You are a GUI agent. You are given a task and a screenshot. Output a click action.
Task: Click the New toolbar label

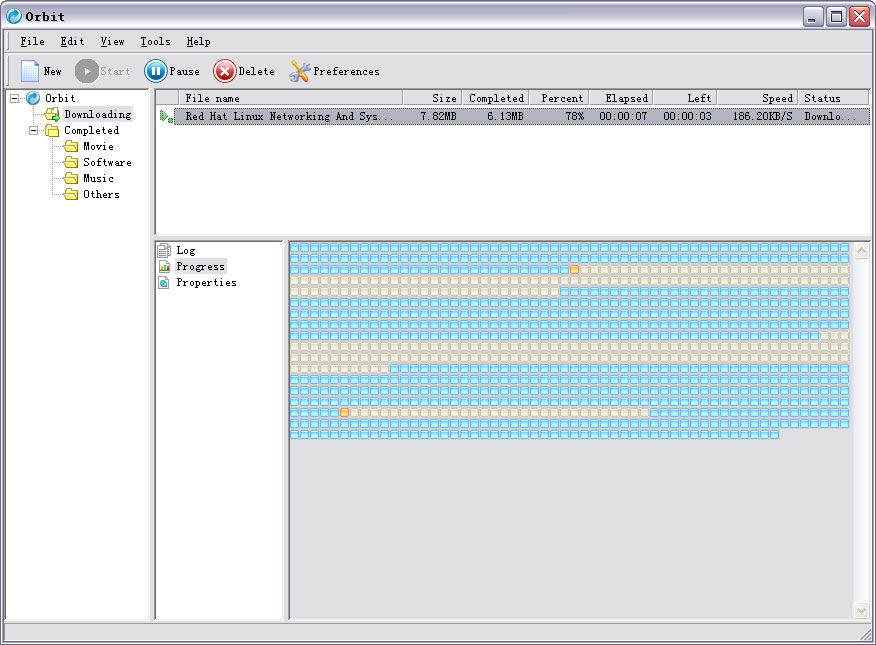click(x=53, y=71)
